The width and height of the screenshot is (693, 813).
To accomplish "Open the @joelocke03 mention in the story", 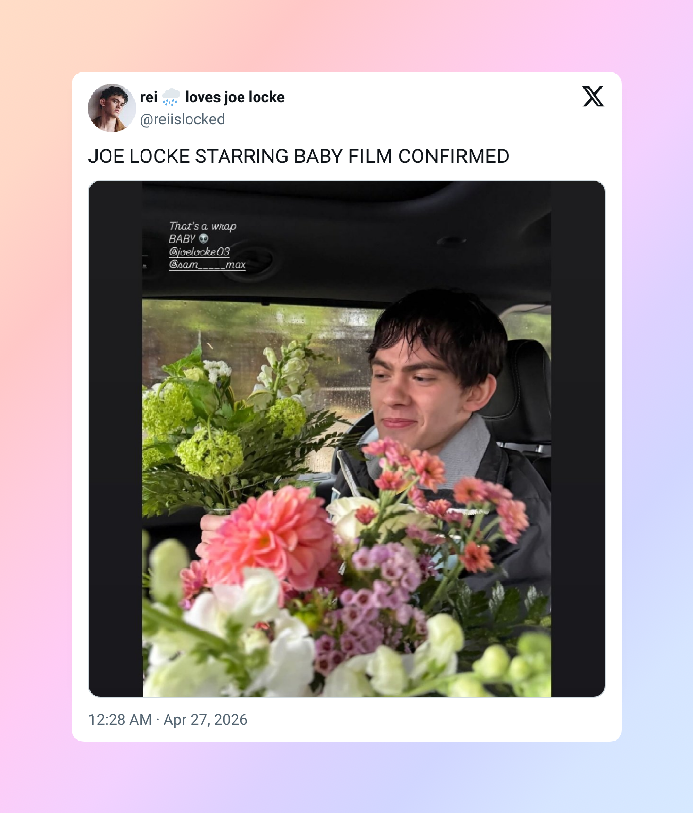I will click(x=199, y=251).
